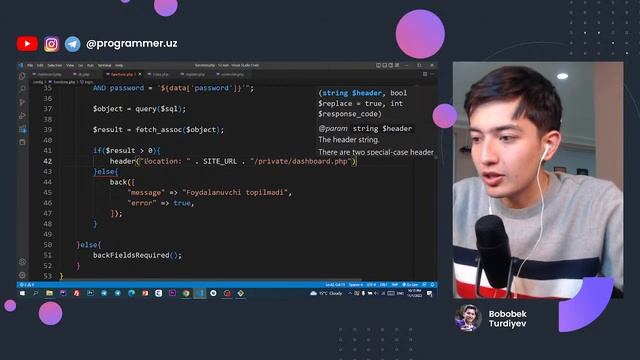The image size is (640, 360).
Task: Select the active functions.php editor tab
Action: click(122, 74)
